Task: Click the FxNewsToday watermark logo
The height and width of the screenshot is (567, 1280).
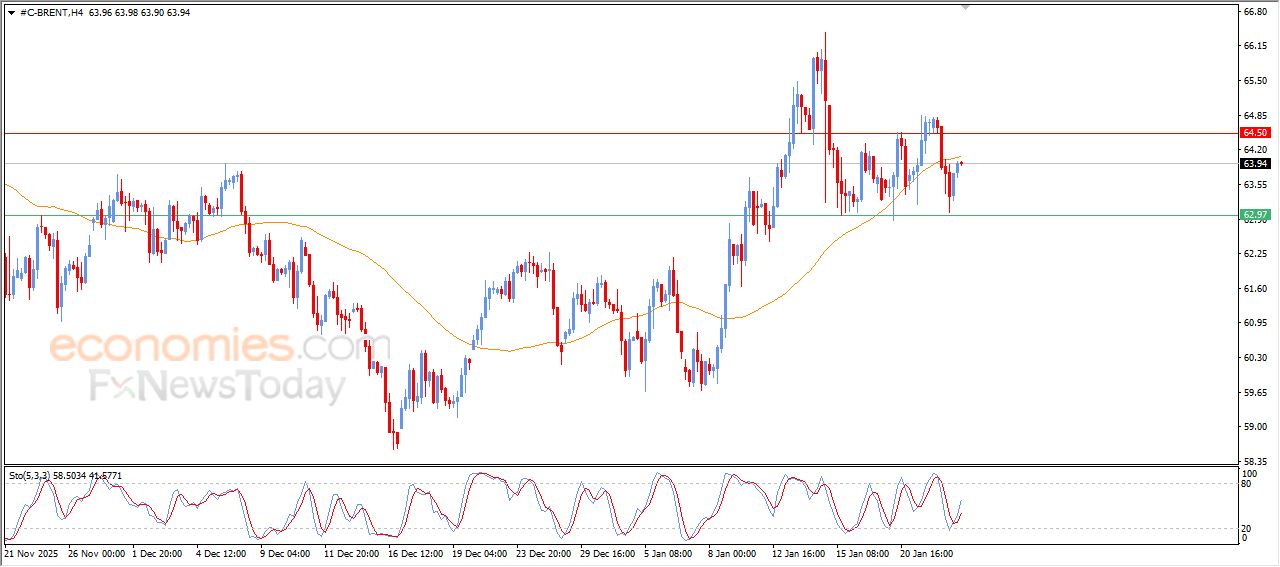Action: pyautogui.click(x=217, y=386)
